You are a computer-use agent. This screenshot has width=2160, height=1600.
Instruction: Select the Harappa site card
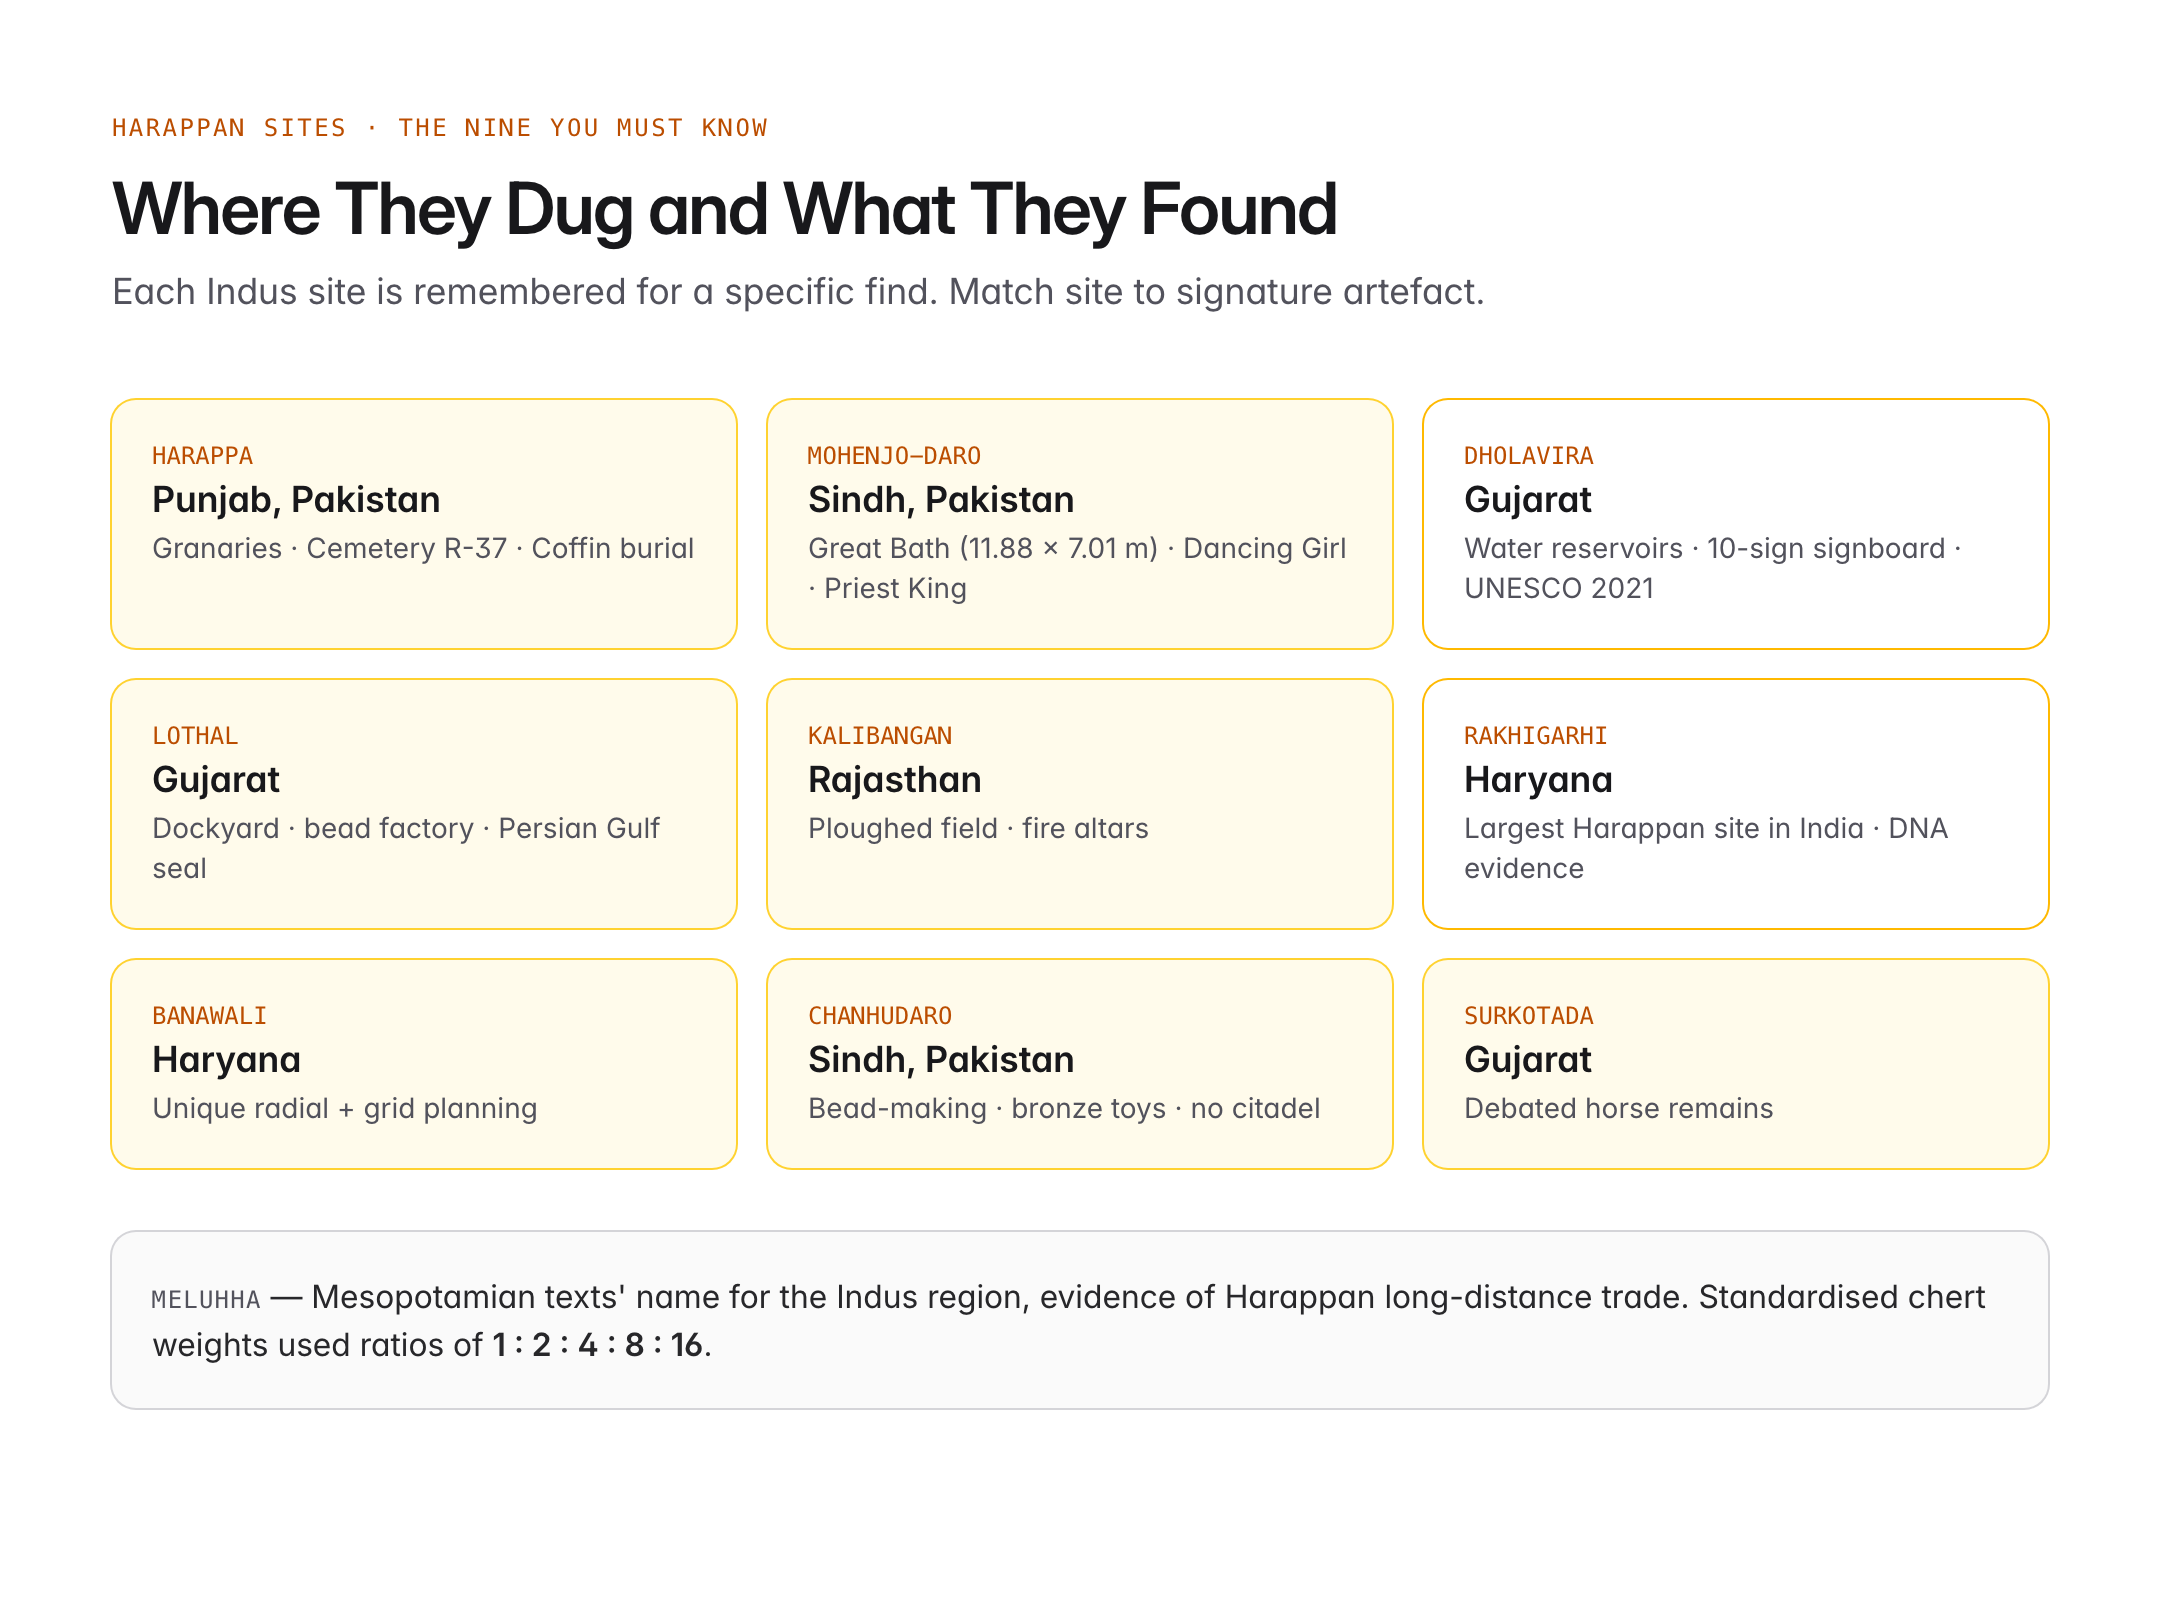(x=424, y=524)
